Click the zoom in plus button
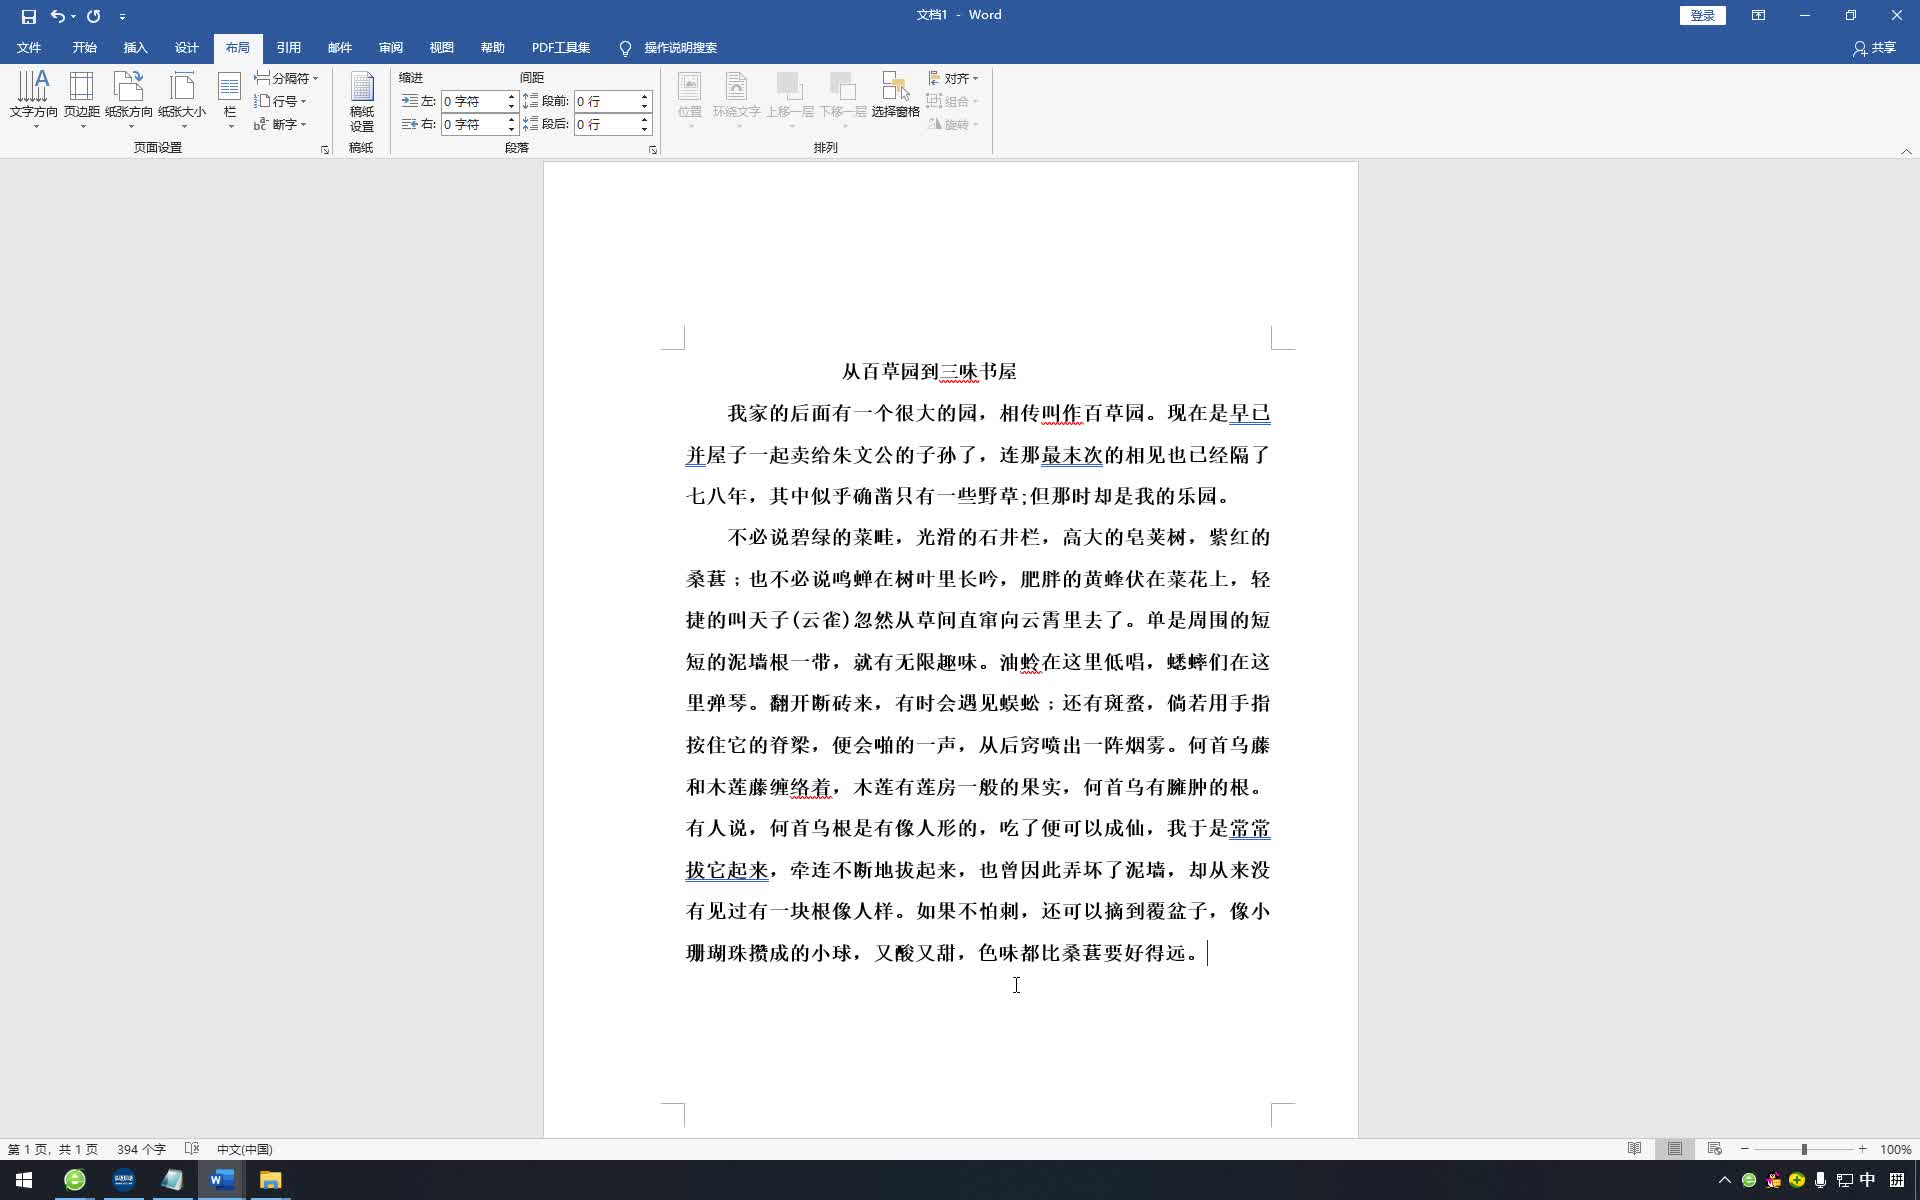The width and height of the screenshot is (1920, 1200). [x=1862, y=1149]
